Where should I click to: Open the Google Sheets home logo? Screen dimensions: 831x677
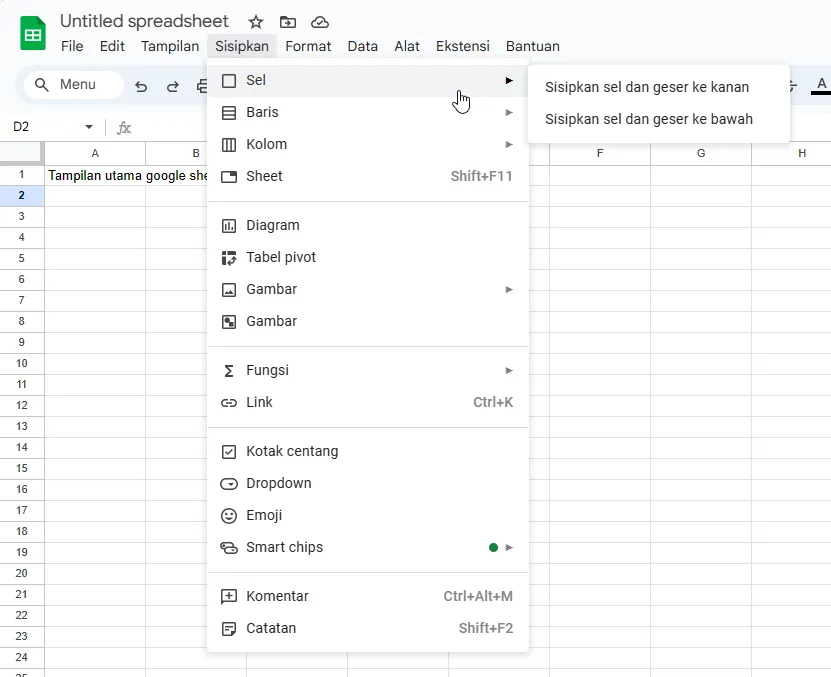[34, 34]
